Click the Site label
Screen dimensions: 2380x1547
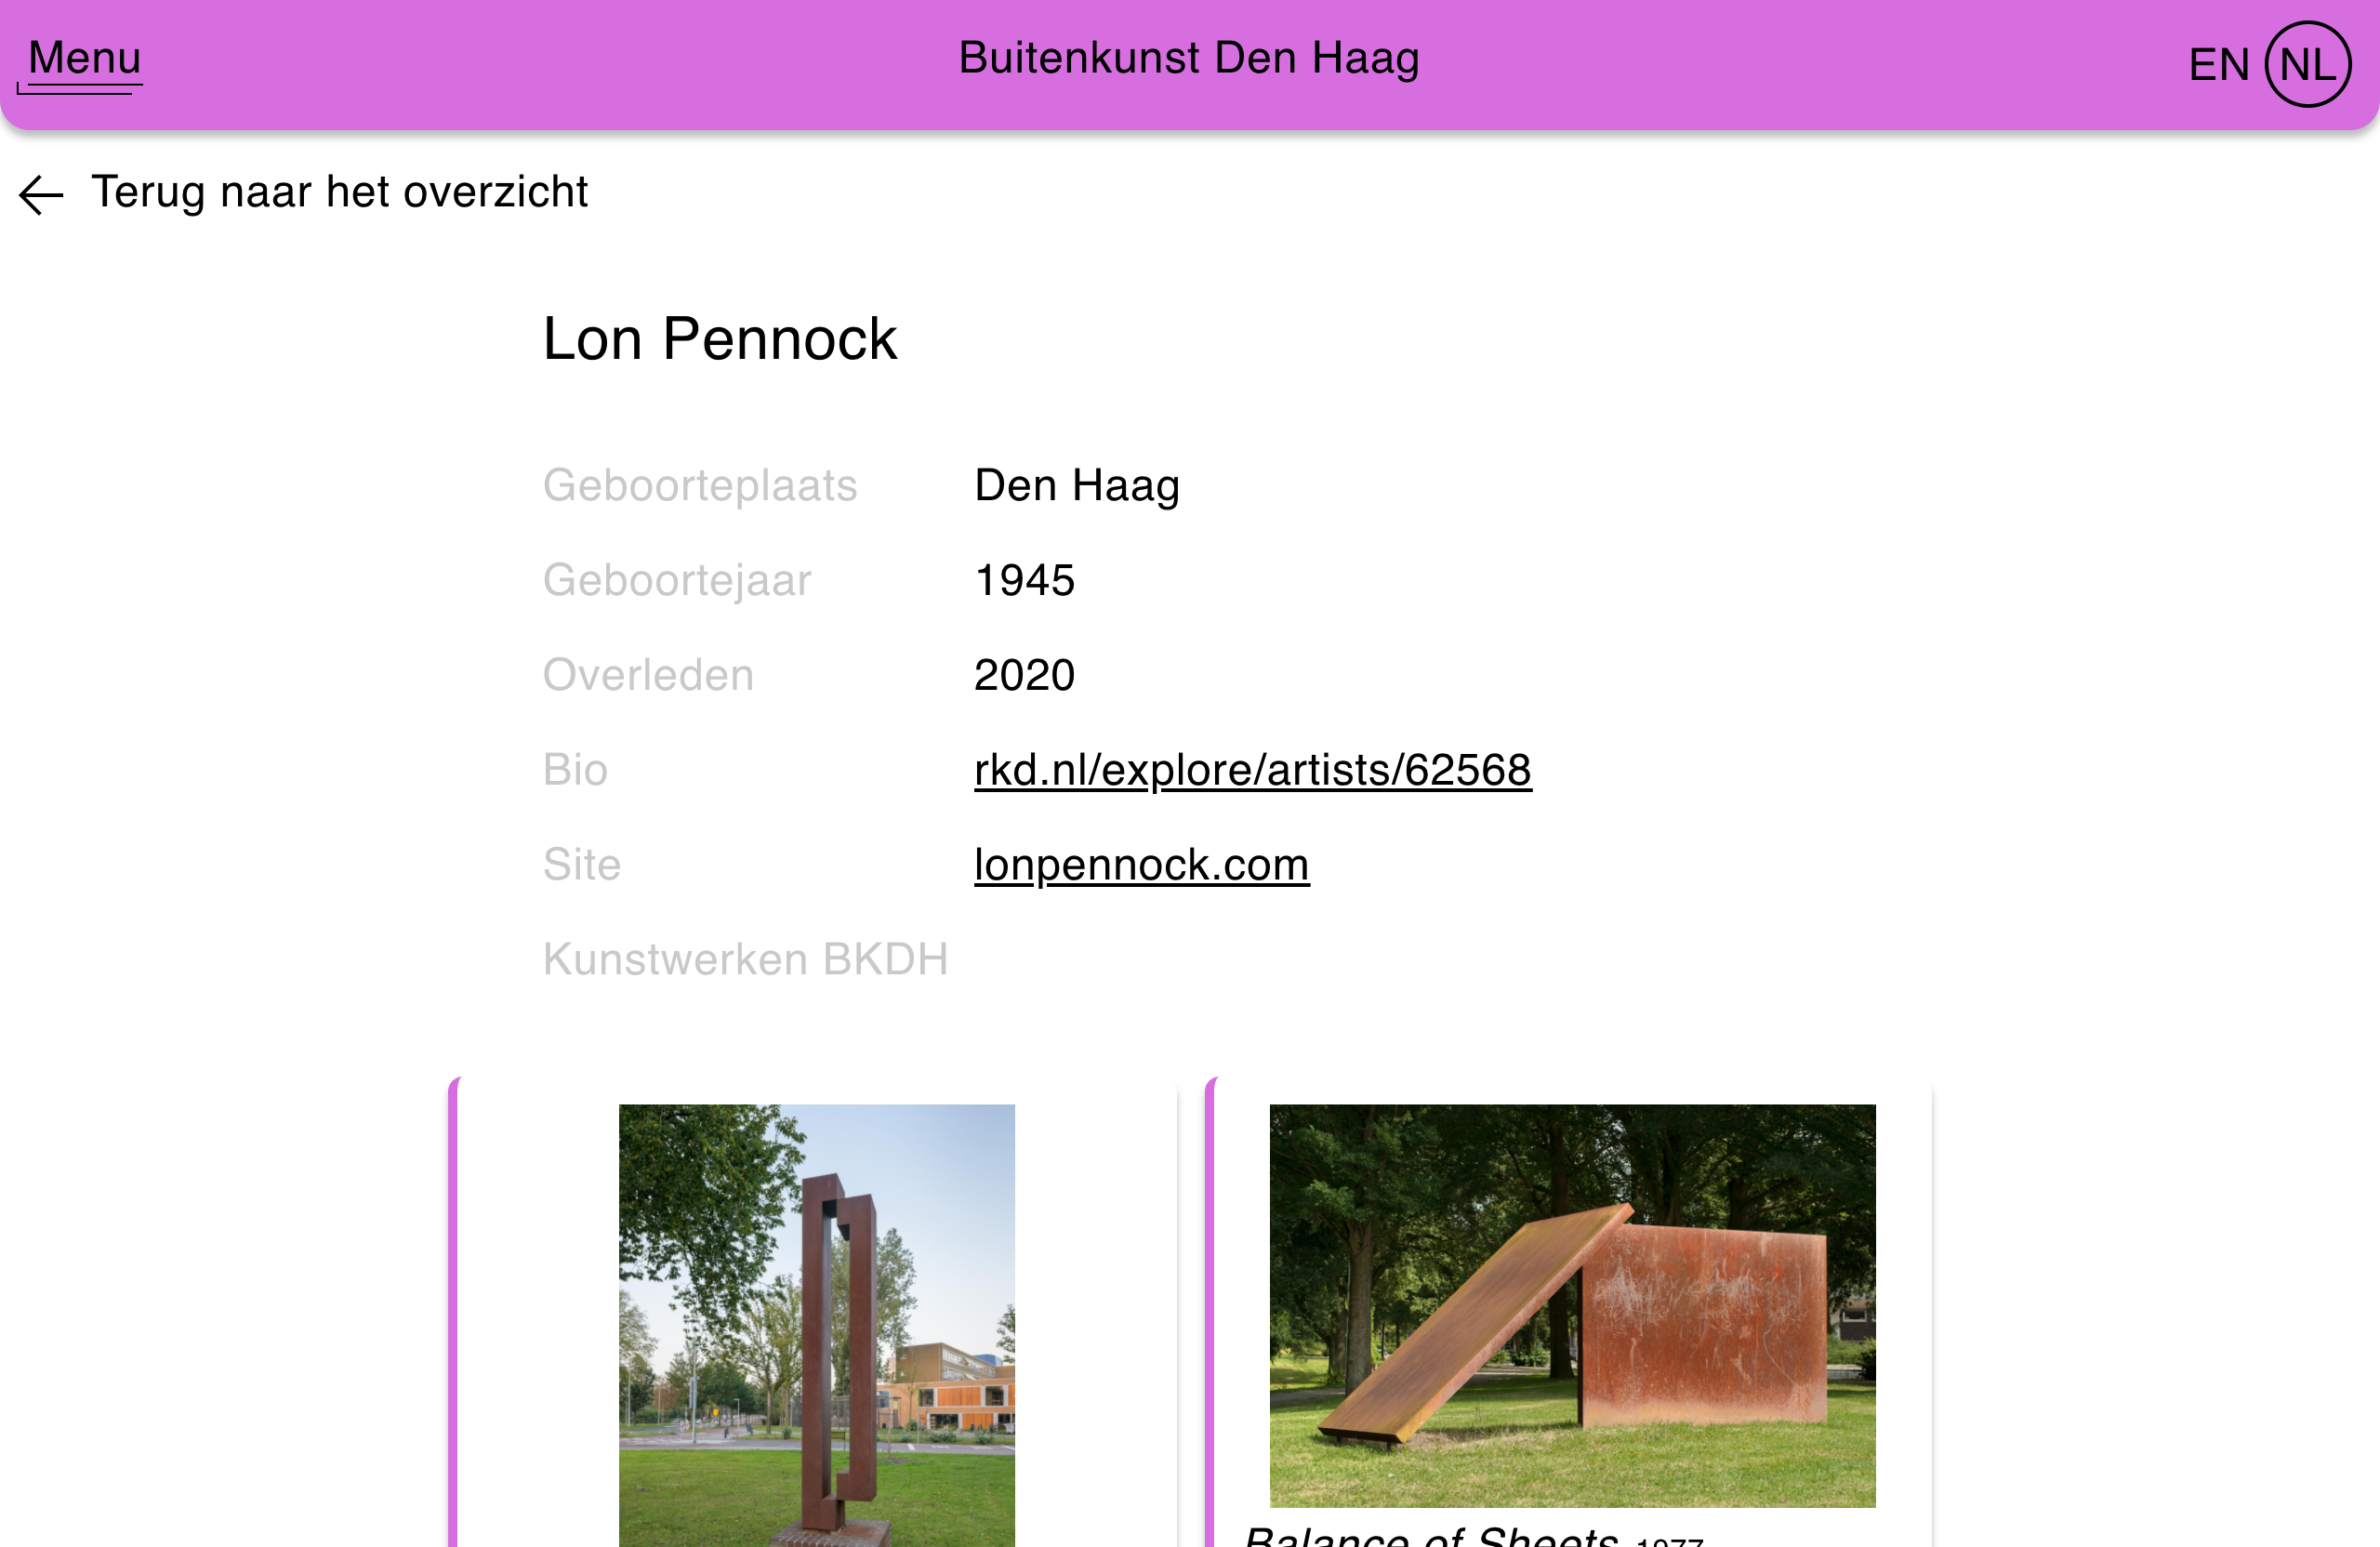[x=582, y=865]
